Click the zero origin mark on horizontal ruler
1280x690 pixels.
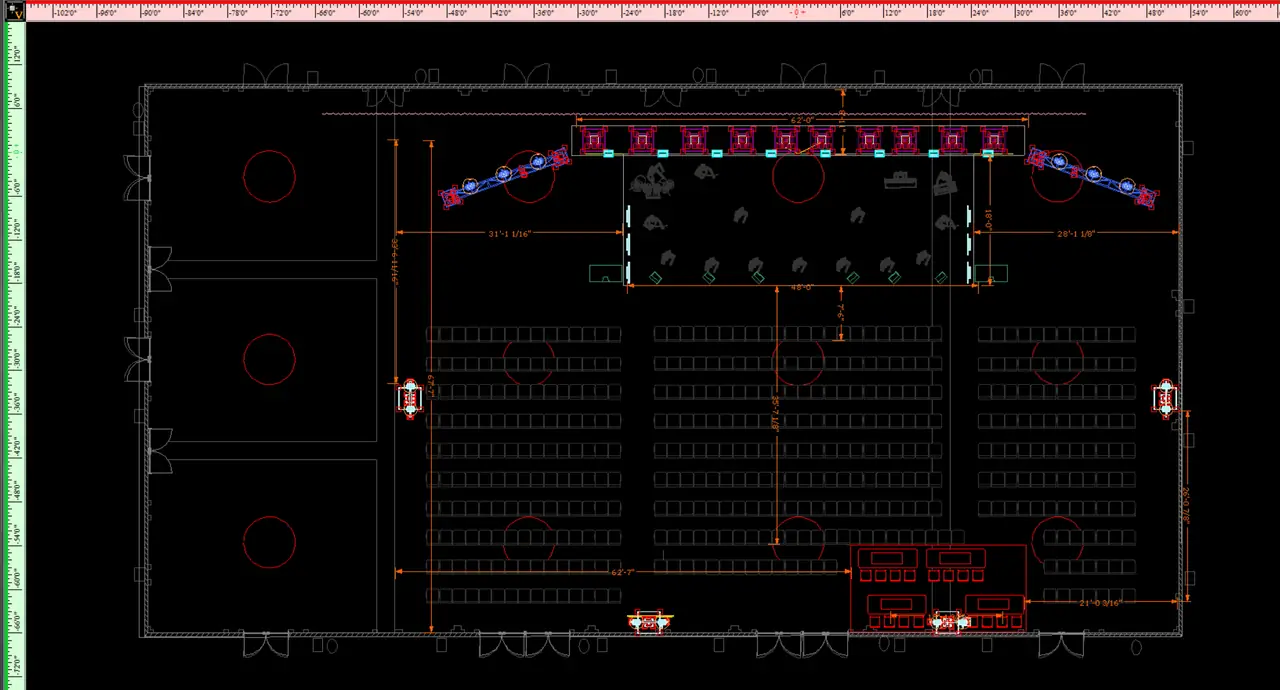pos(797,13)
